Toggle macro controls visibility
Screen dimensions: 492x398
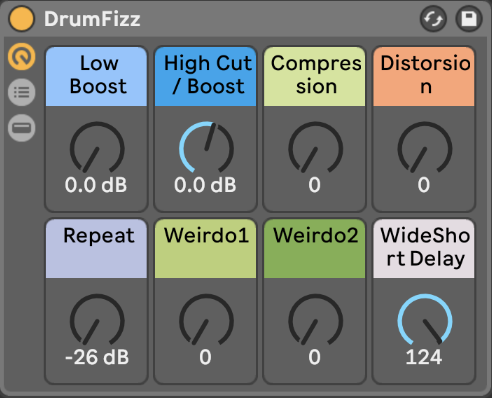click(22, 57)
